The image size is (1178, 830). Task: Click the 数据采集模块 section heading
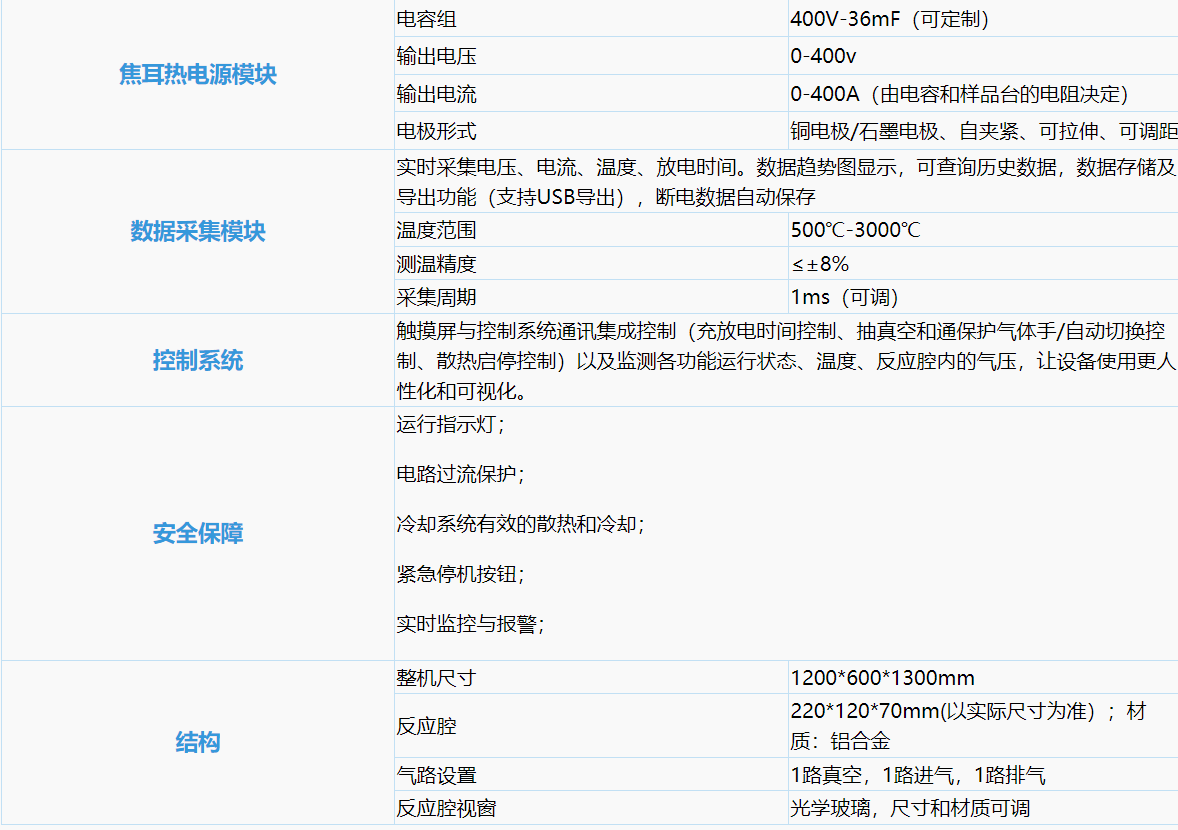(197, 232)
